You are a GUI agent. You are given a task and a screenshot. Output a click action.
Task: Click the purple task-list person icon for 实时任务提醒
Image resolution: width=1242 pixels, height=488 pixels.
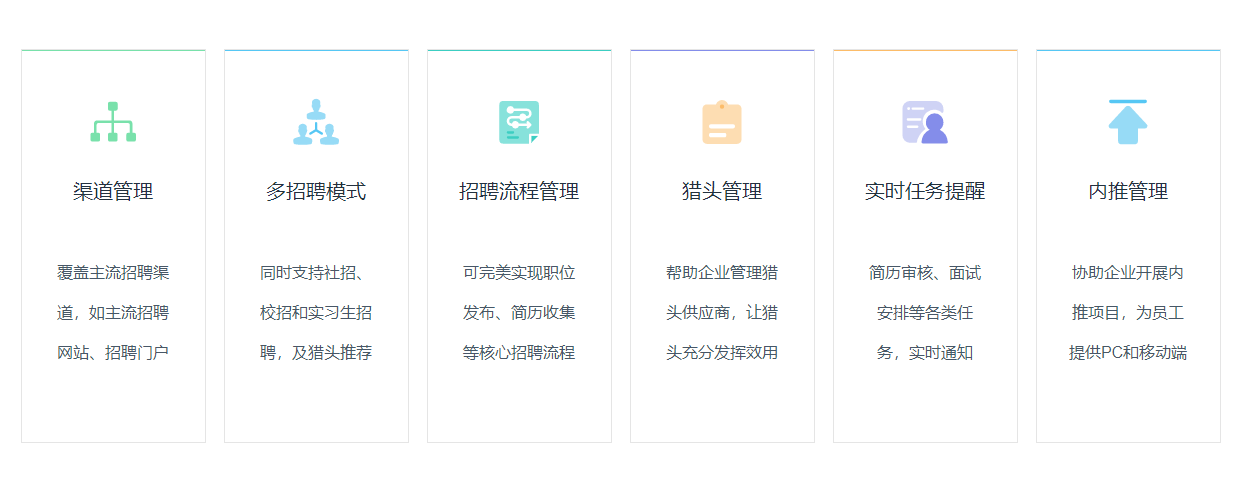[925, 122]
